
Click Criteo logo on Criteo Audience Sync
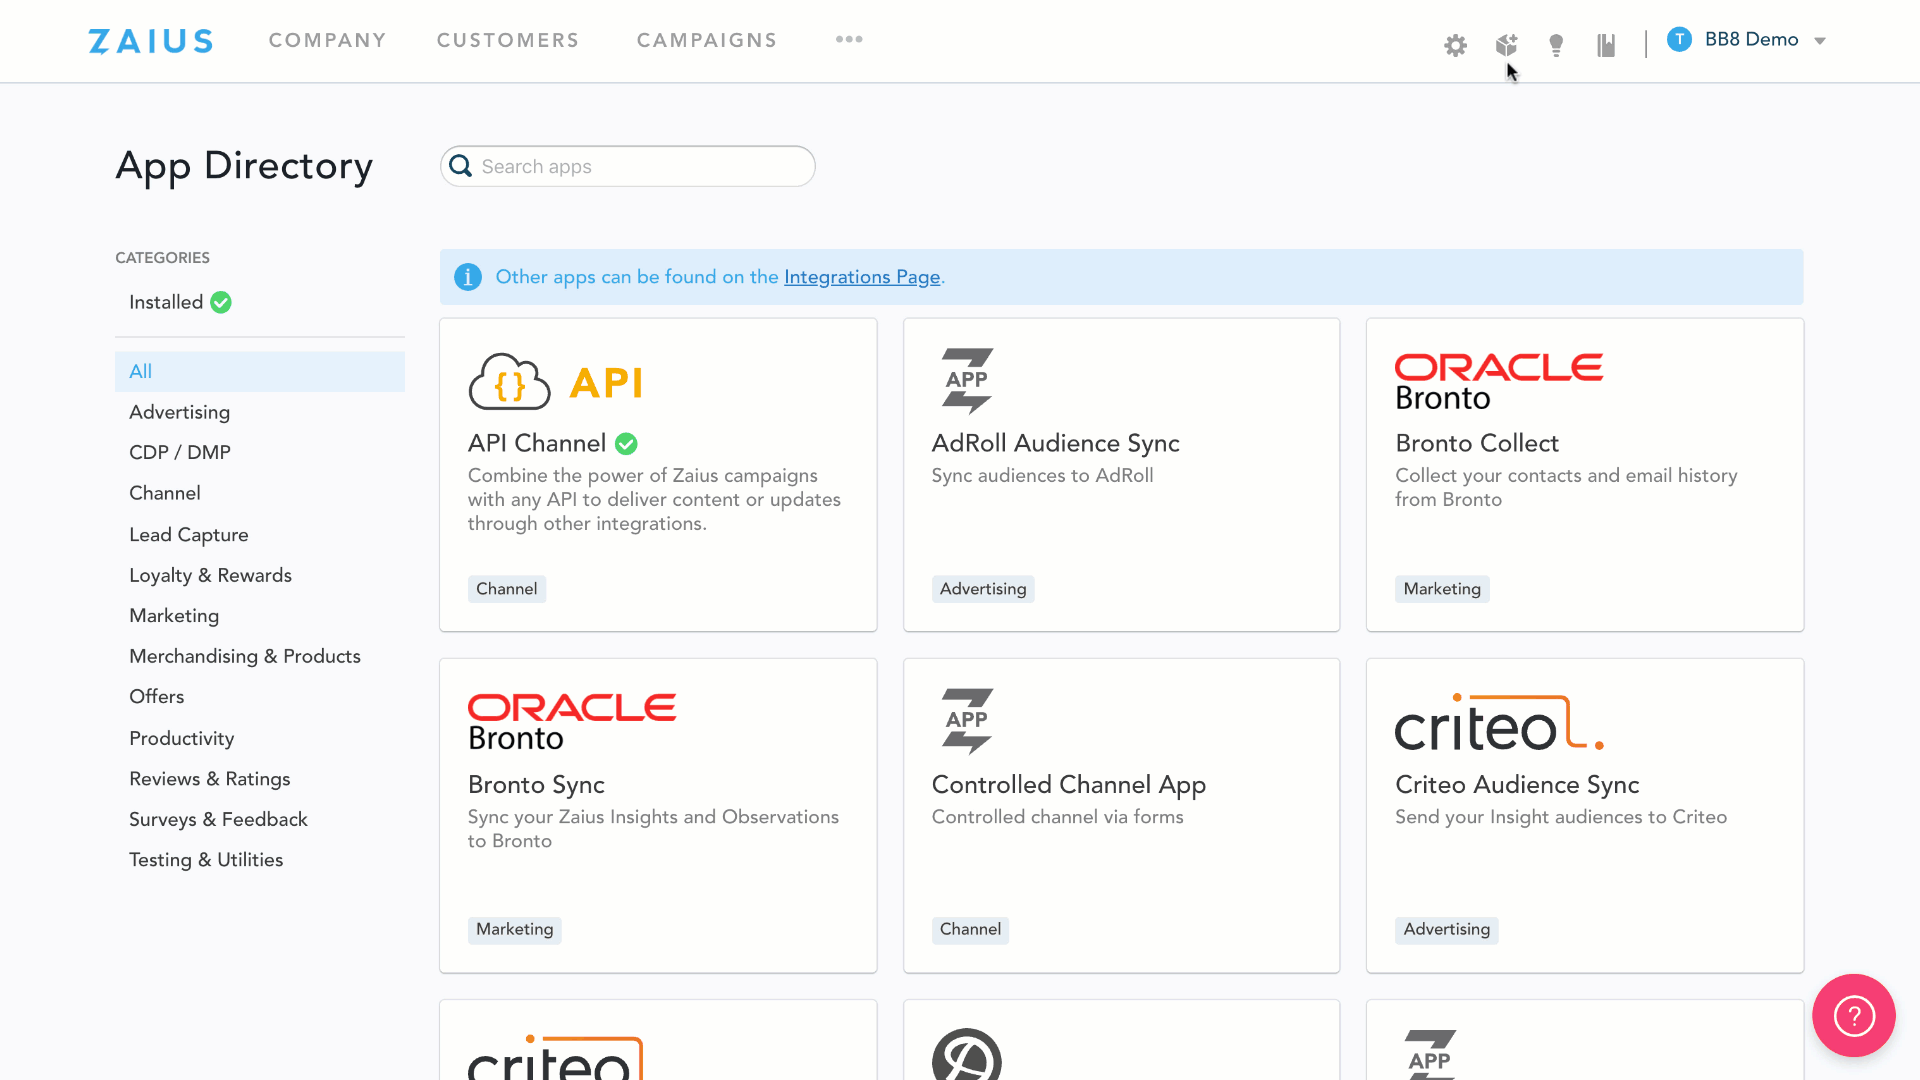pos(1499,722)
